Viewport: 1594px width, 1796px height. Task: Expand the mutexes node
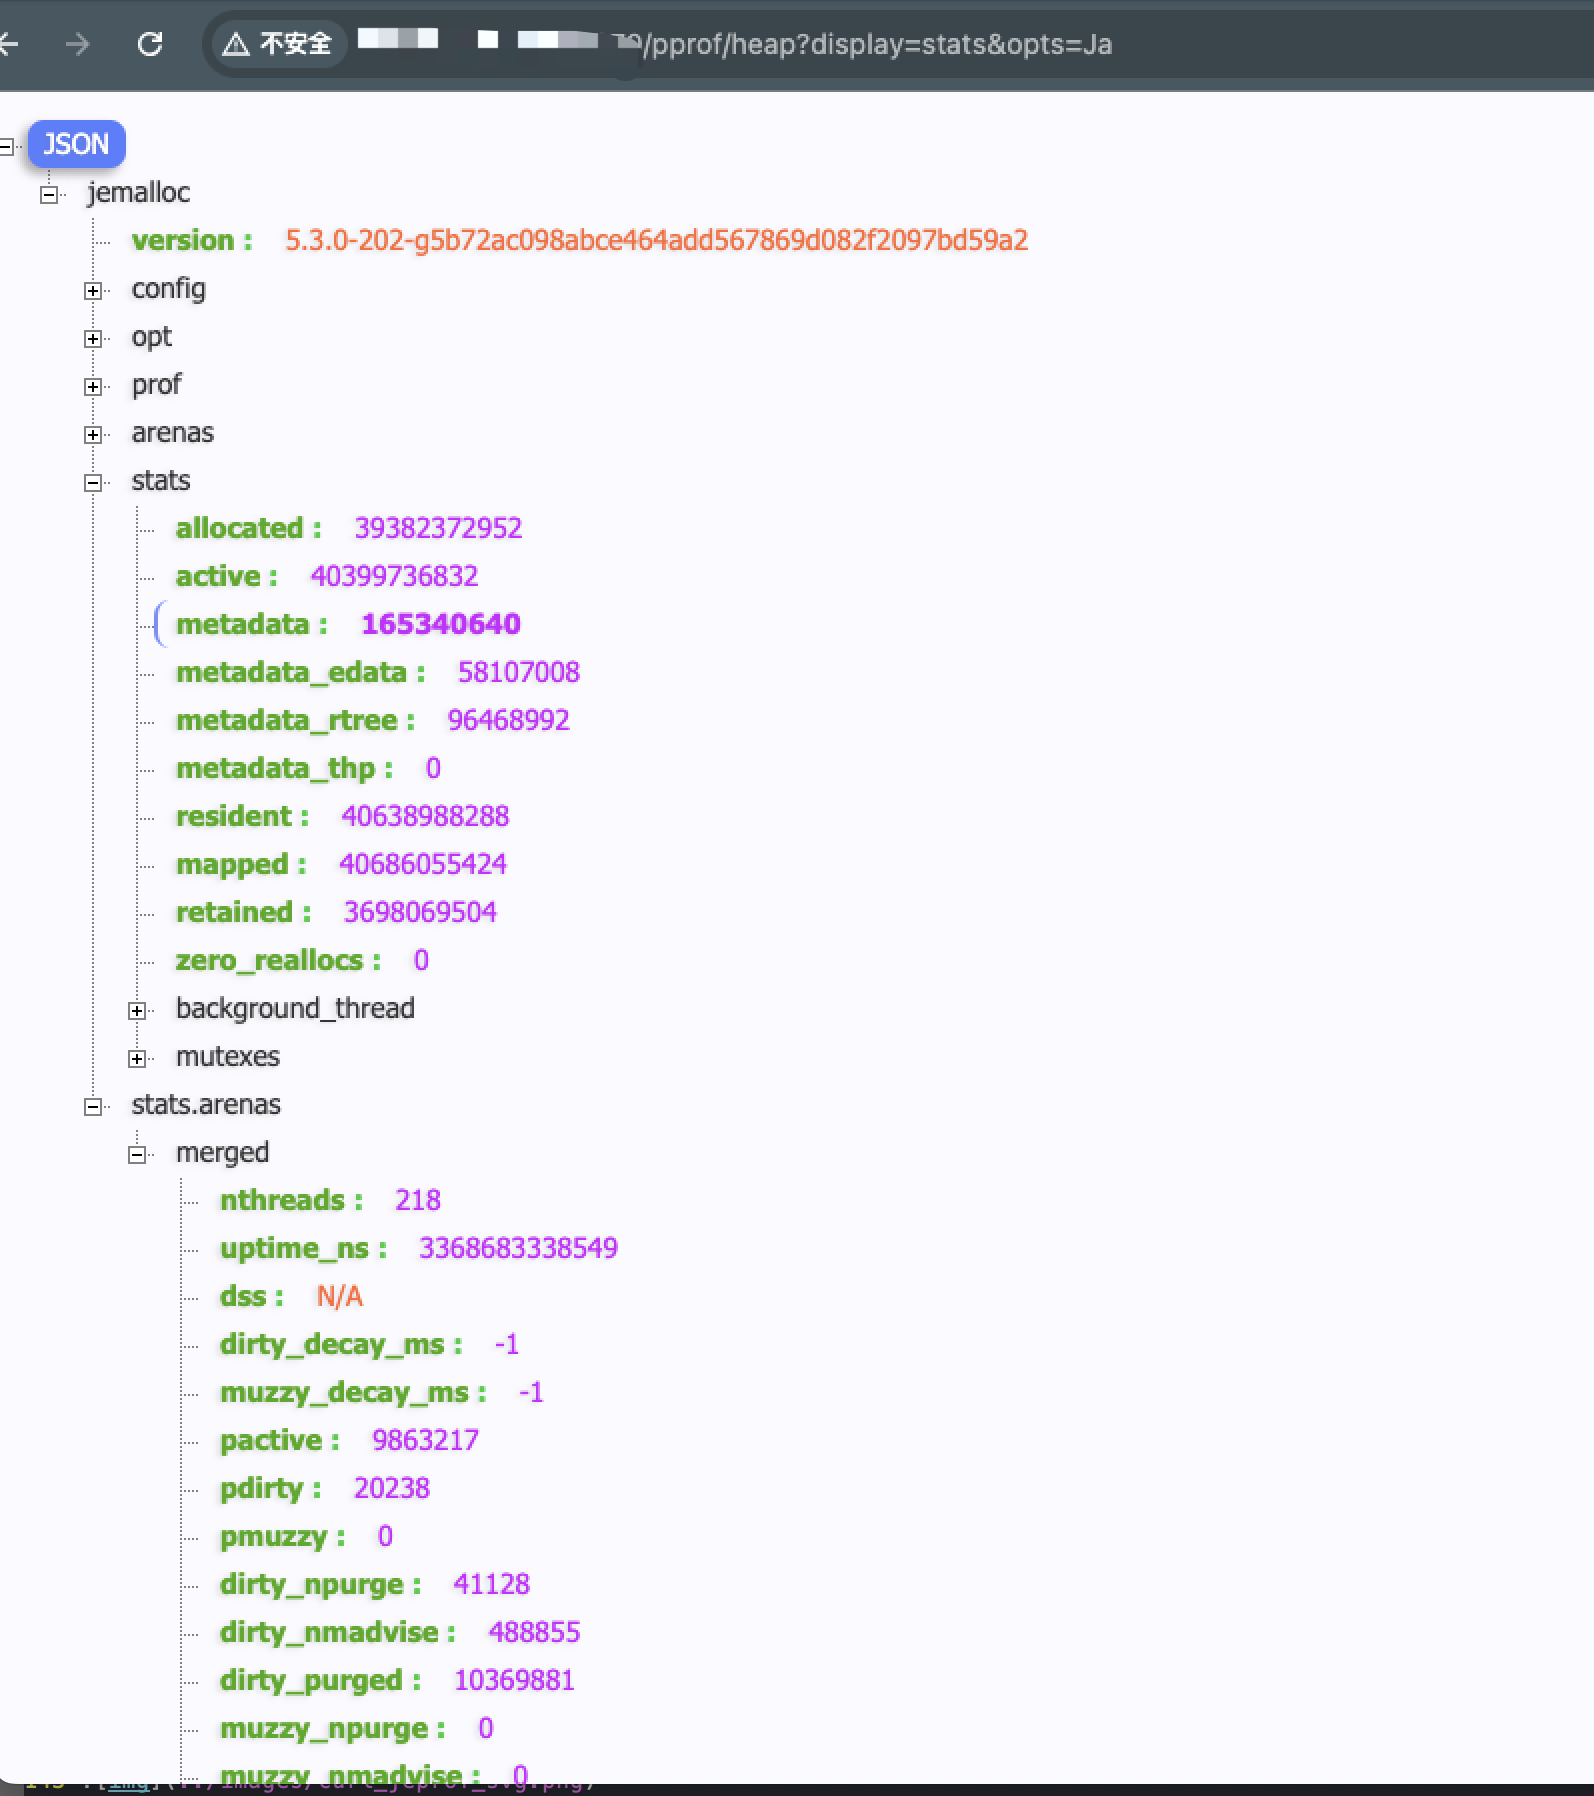(x=137, y=1059)
